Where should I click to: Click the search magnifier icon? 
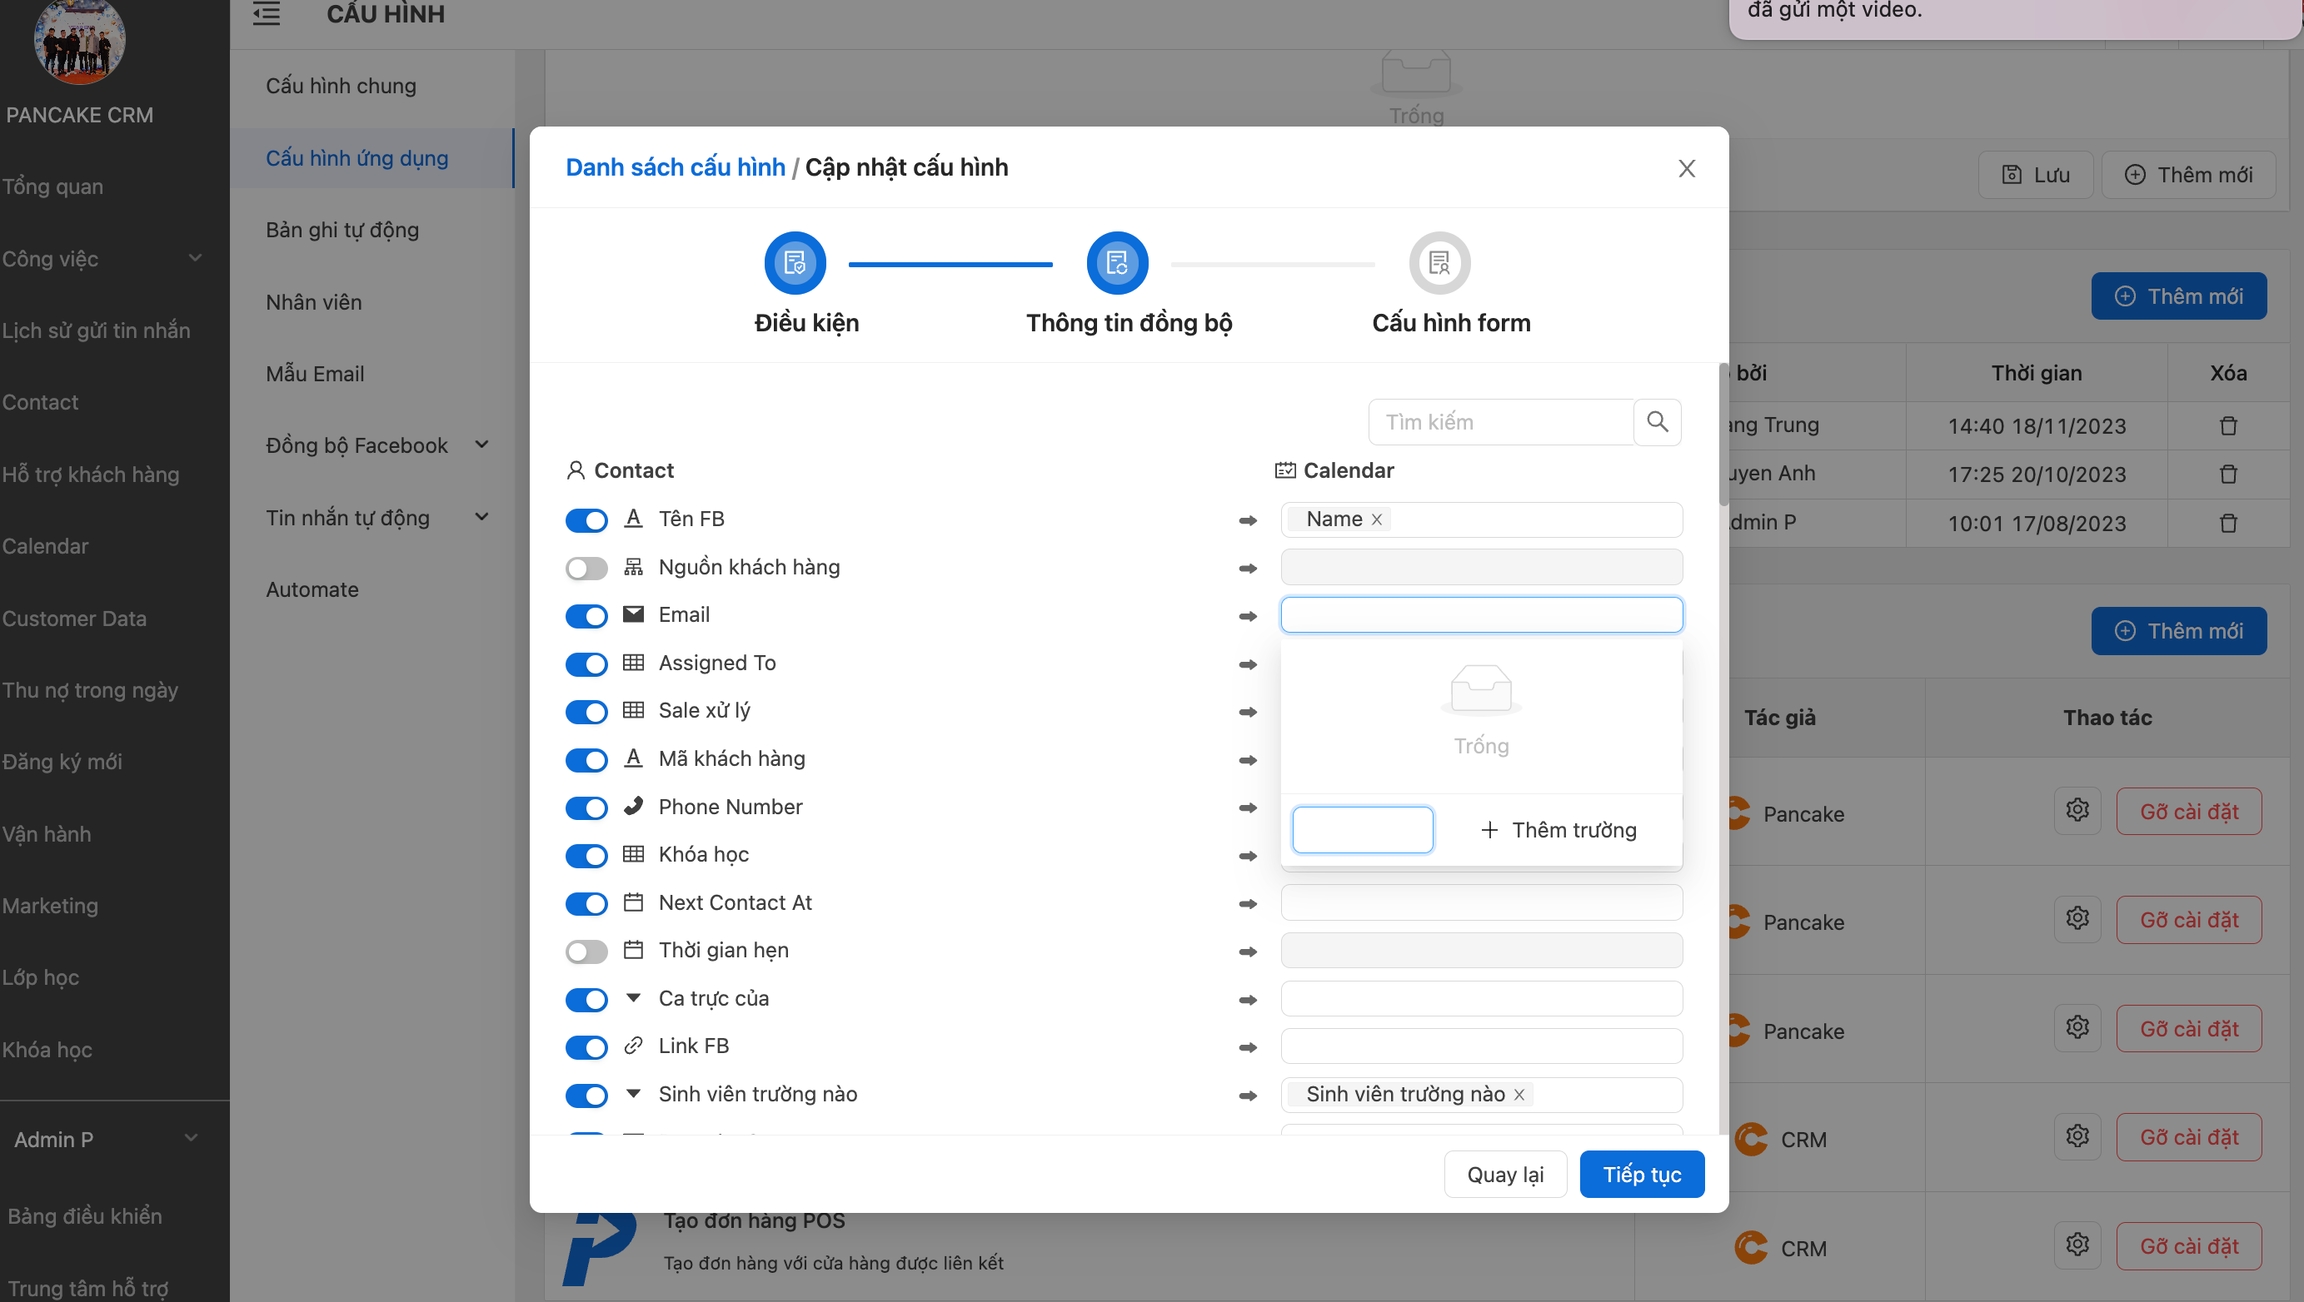tap(1657, 422)
